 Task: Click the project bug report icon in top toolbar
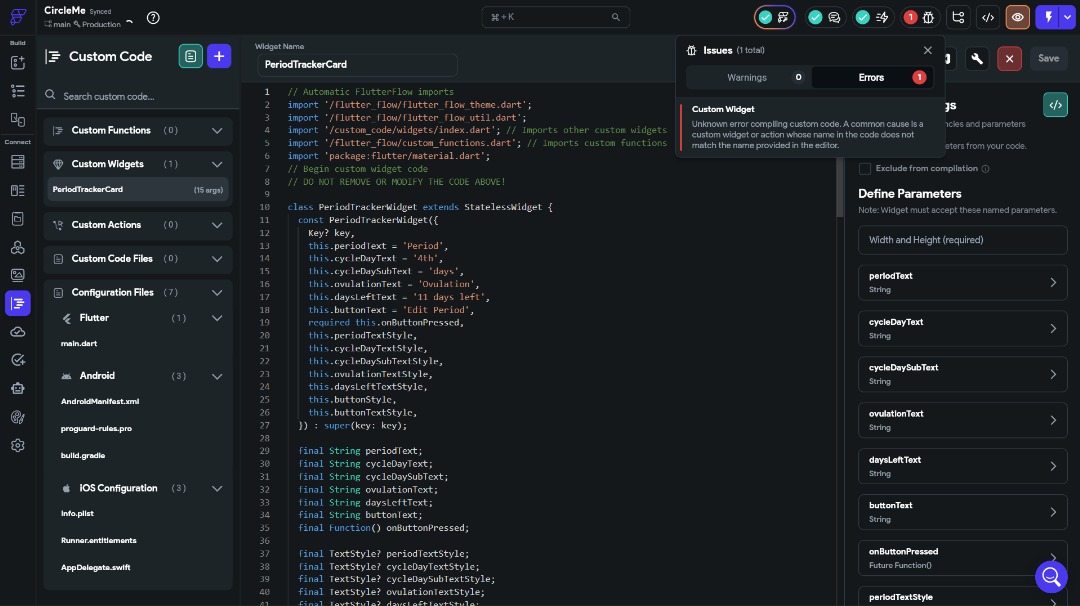click(928, 17)
